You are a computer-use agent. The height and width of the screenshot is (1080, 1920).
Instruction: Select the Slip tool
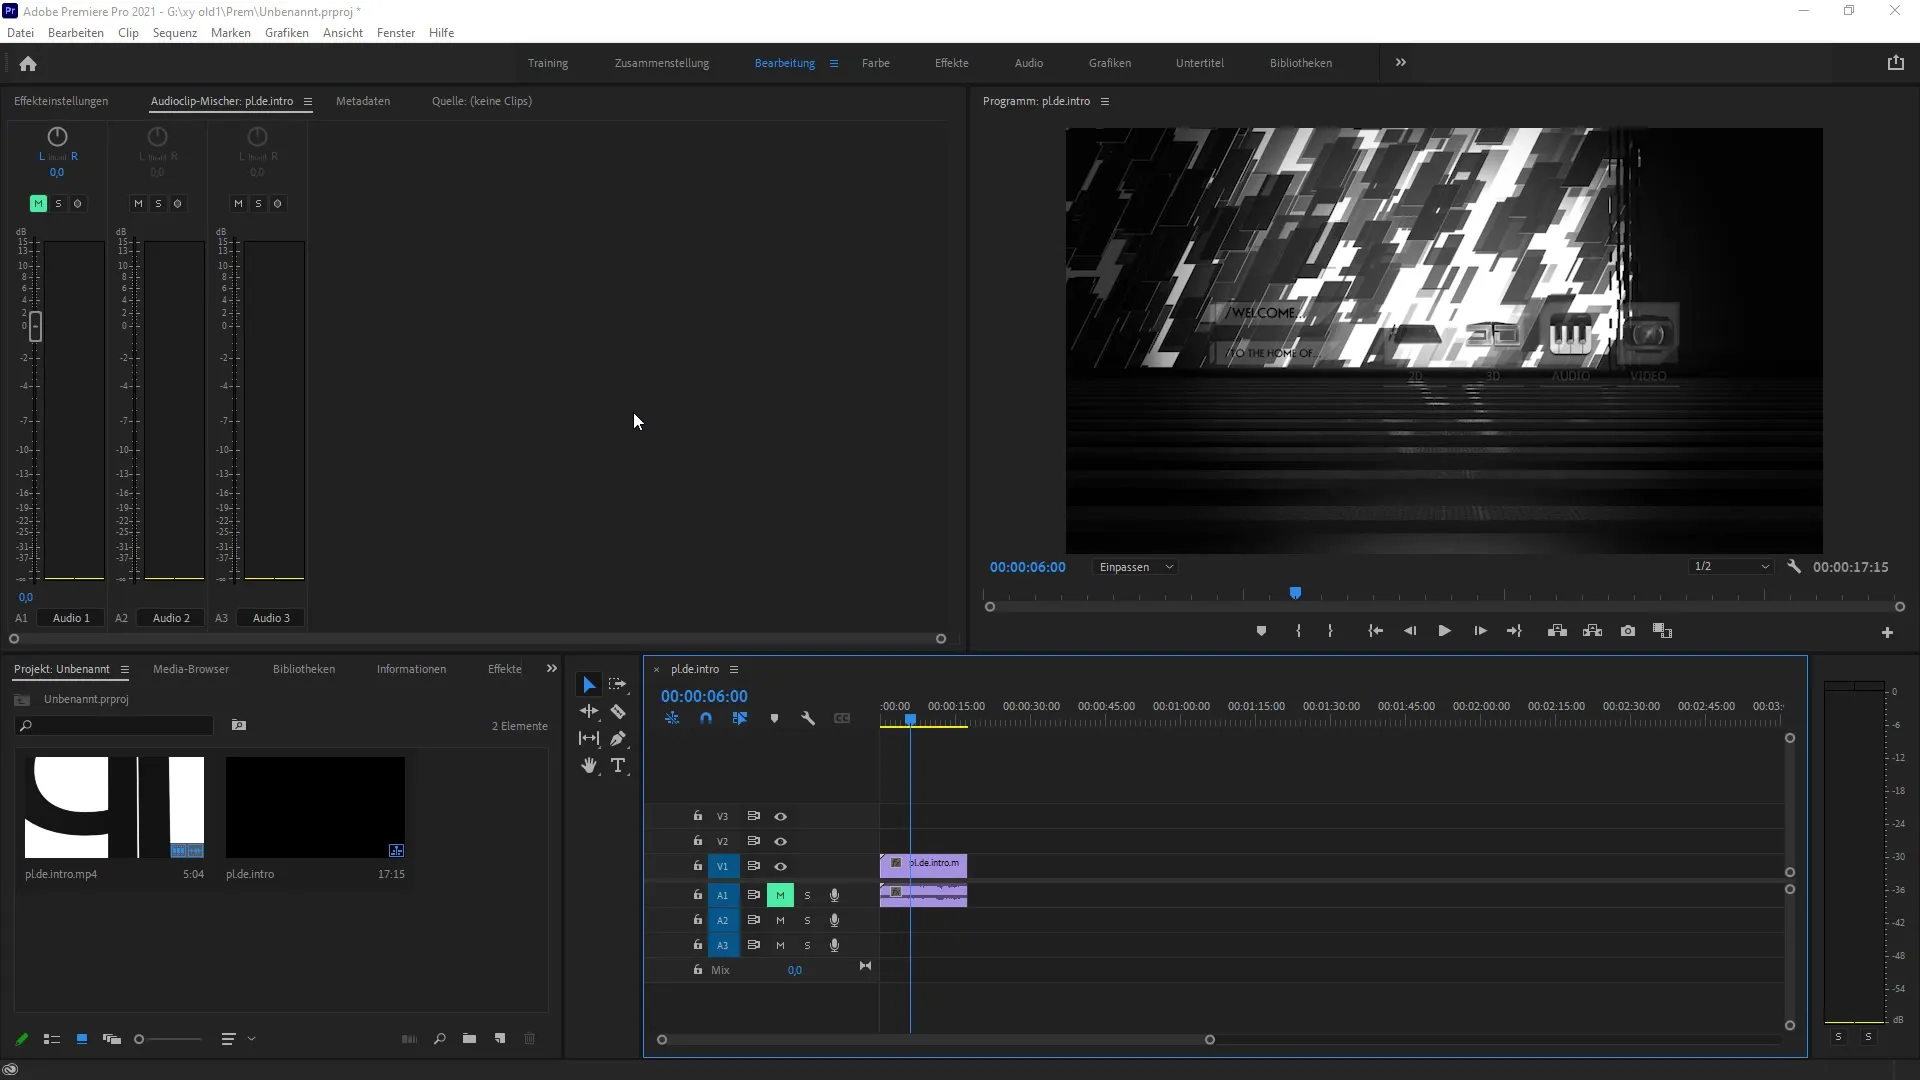tap(589, 739)
